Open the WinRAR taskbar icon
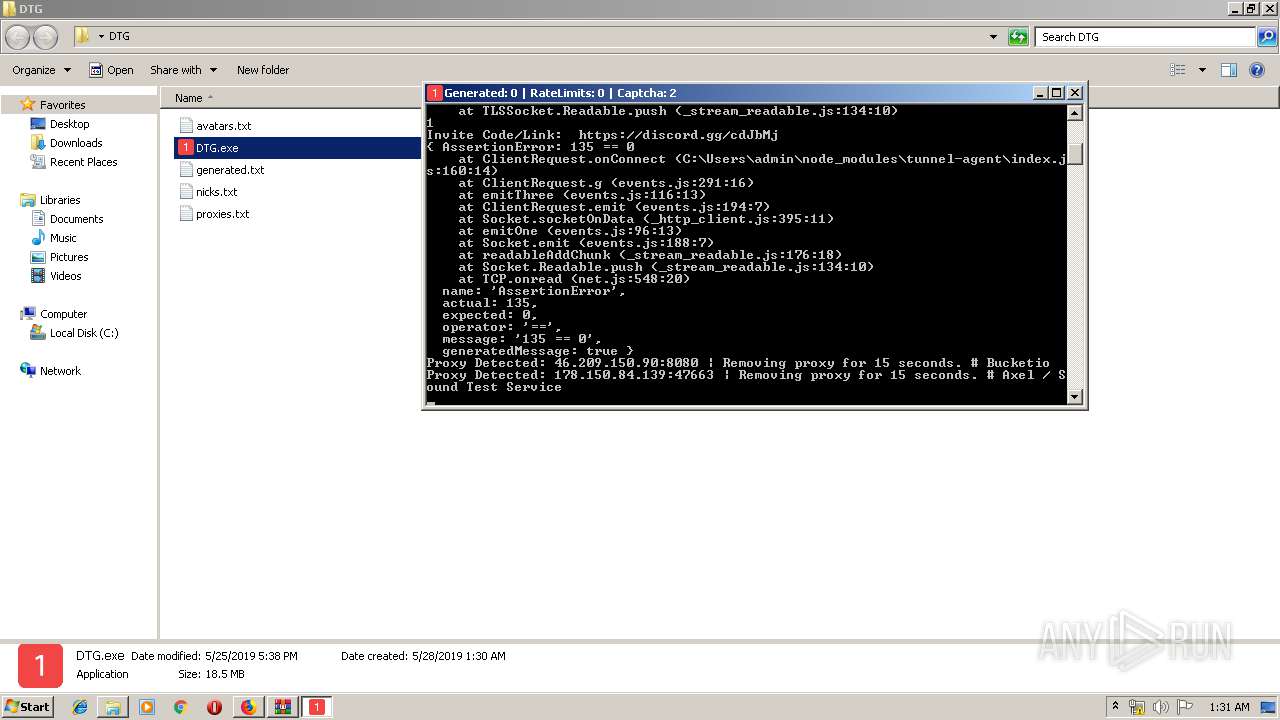 282,707
